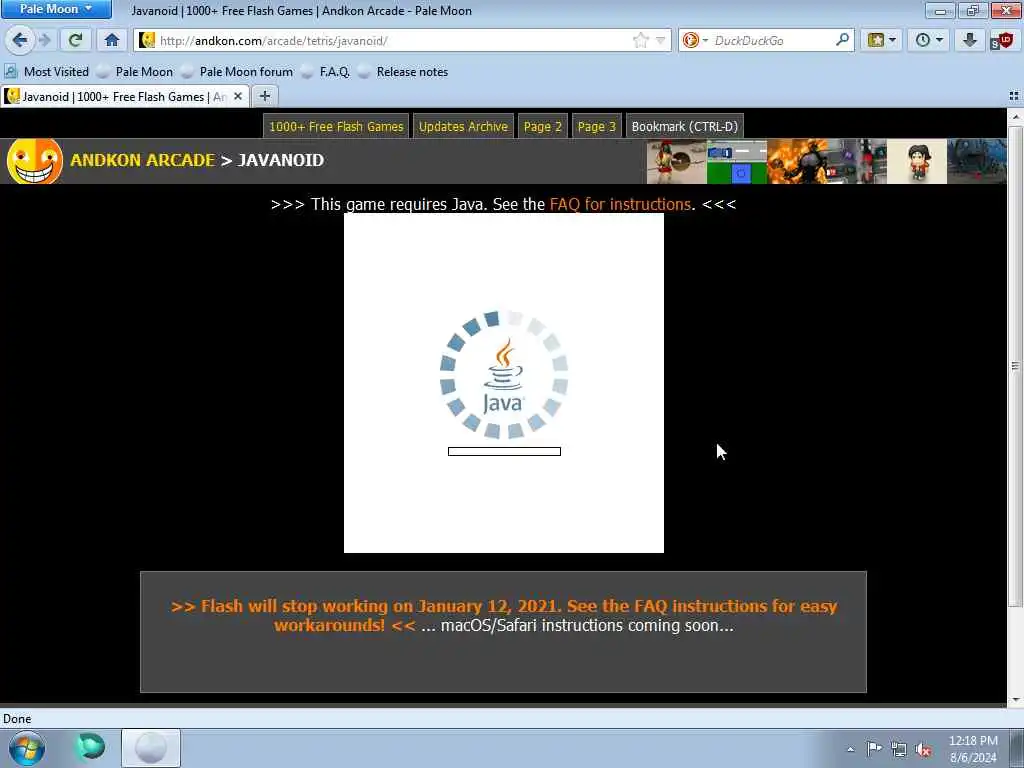Image resolution: width=1024 pixels, height=768 pixels.
Task: Open the warrior game thumbnail in header
Action: (x=677, y=161)
